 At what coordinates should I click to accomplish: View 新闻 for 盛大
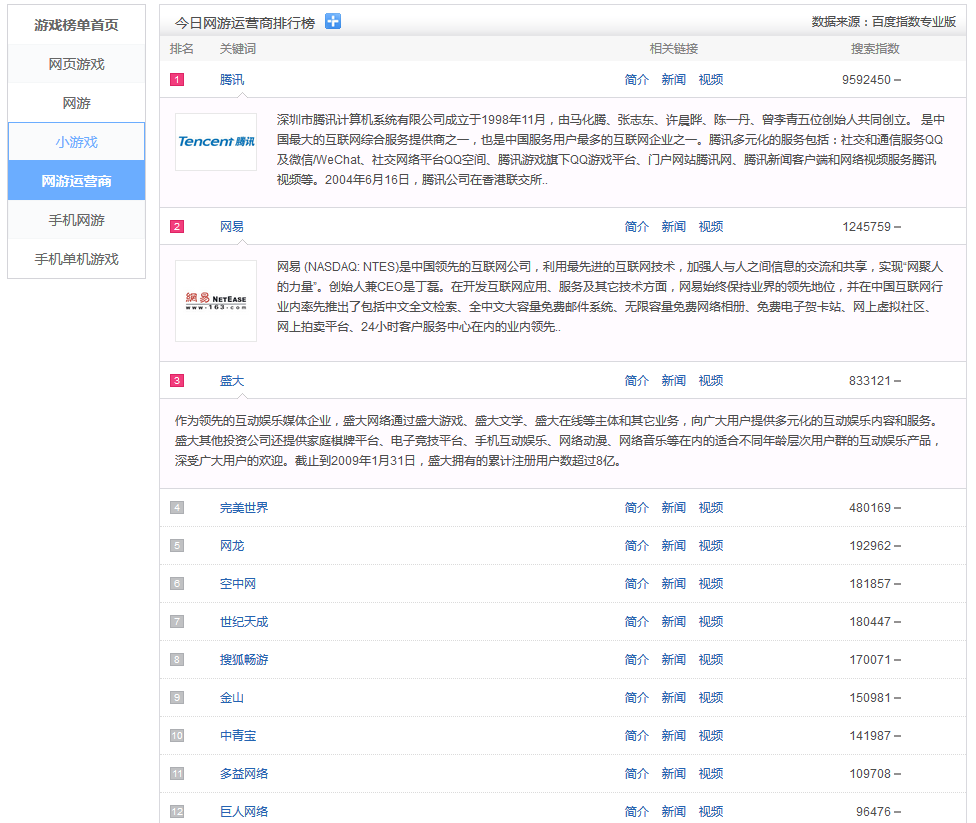pyautogui.click(x=673, y=380)
